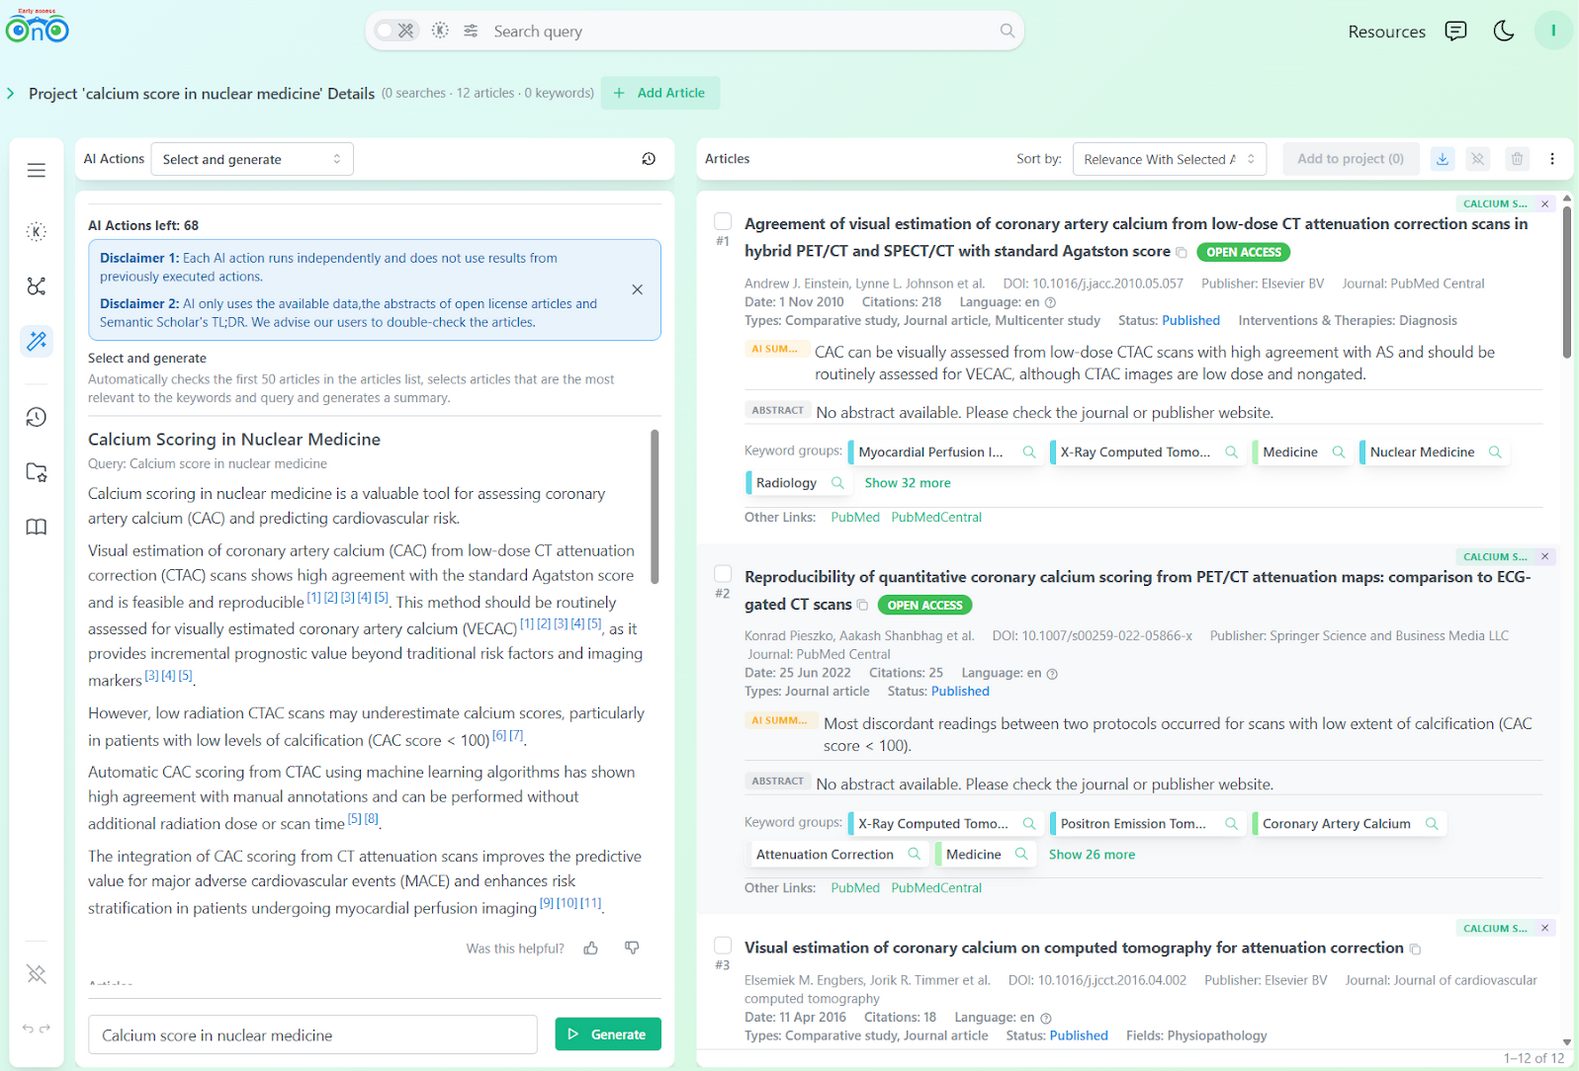Click the ONO logo at top left

[37, 27]
